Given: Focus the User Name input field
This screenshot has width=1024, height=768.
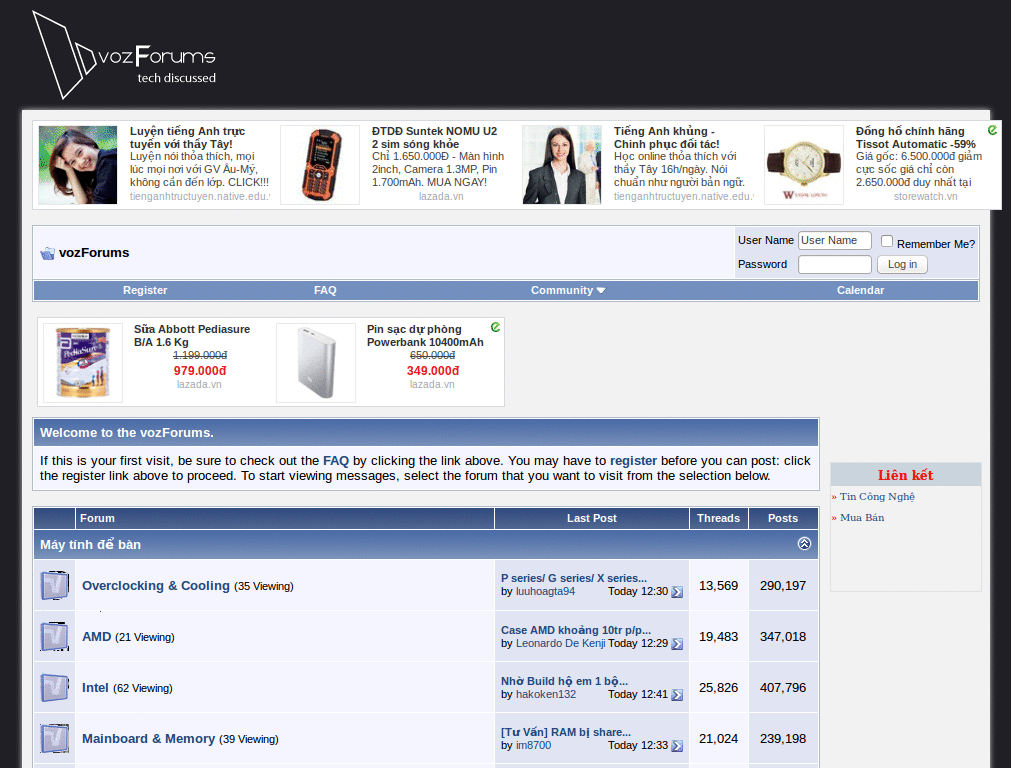Looking at the screenshot, I should point(835,240).
